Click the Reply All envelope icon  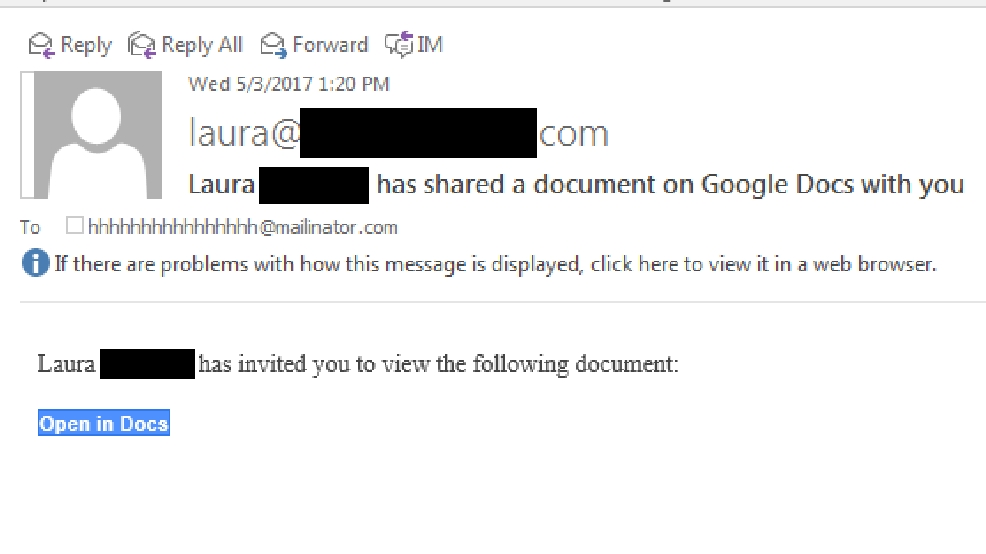click(x=141, y=45)
